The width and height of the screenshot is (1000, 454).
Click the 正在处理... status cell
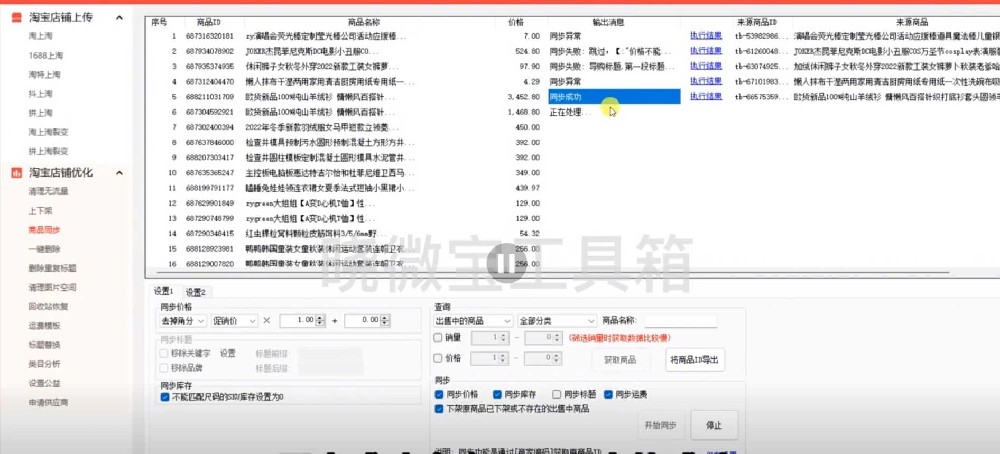coord(570,112)
